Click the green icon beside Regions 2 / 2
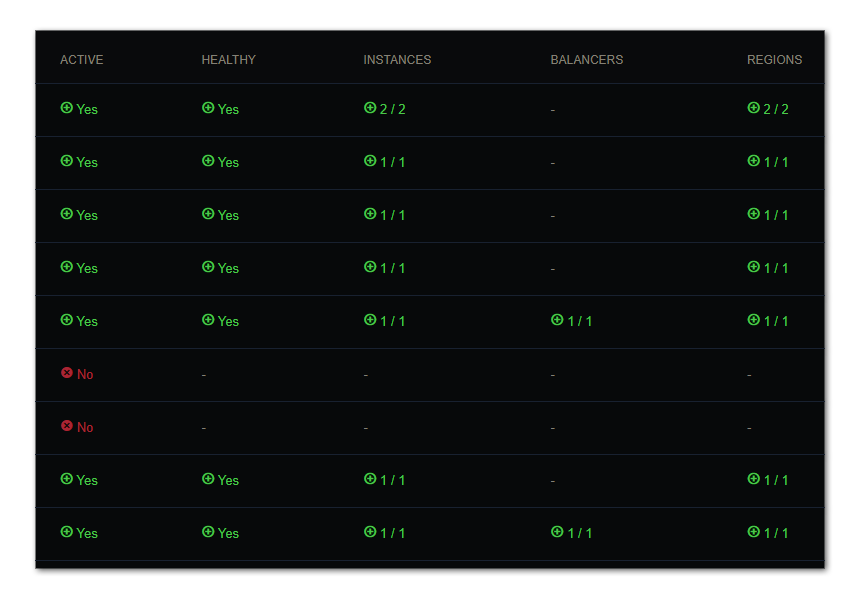Image resolution: width=860 pixels, height=600 pixels. point(753,108)
